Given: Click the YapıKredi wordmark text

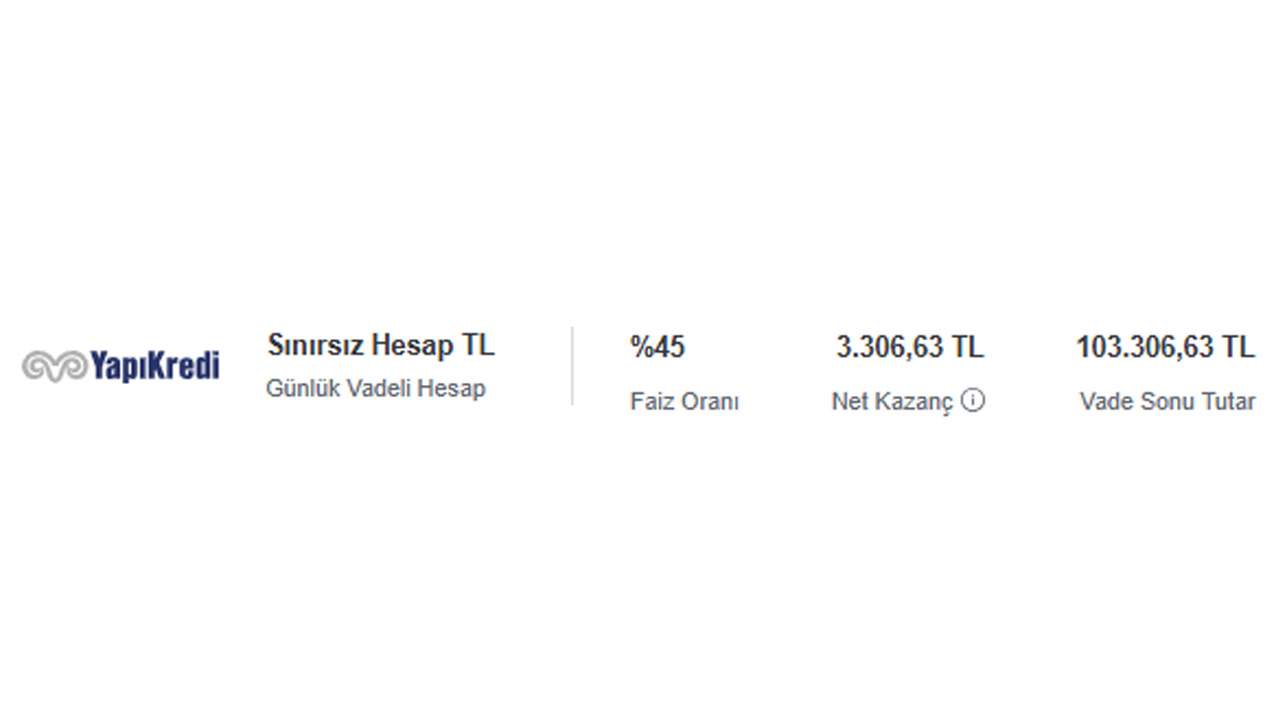Looking at the screenshot, I should click(x=154, y=365).
